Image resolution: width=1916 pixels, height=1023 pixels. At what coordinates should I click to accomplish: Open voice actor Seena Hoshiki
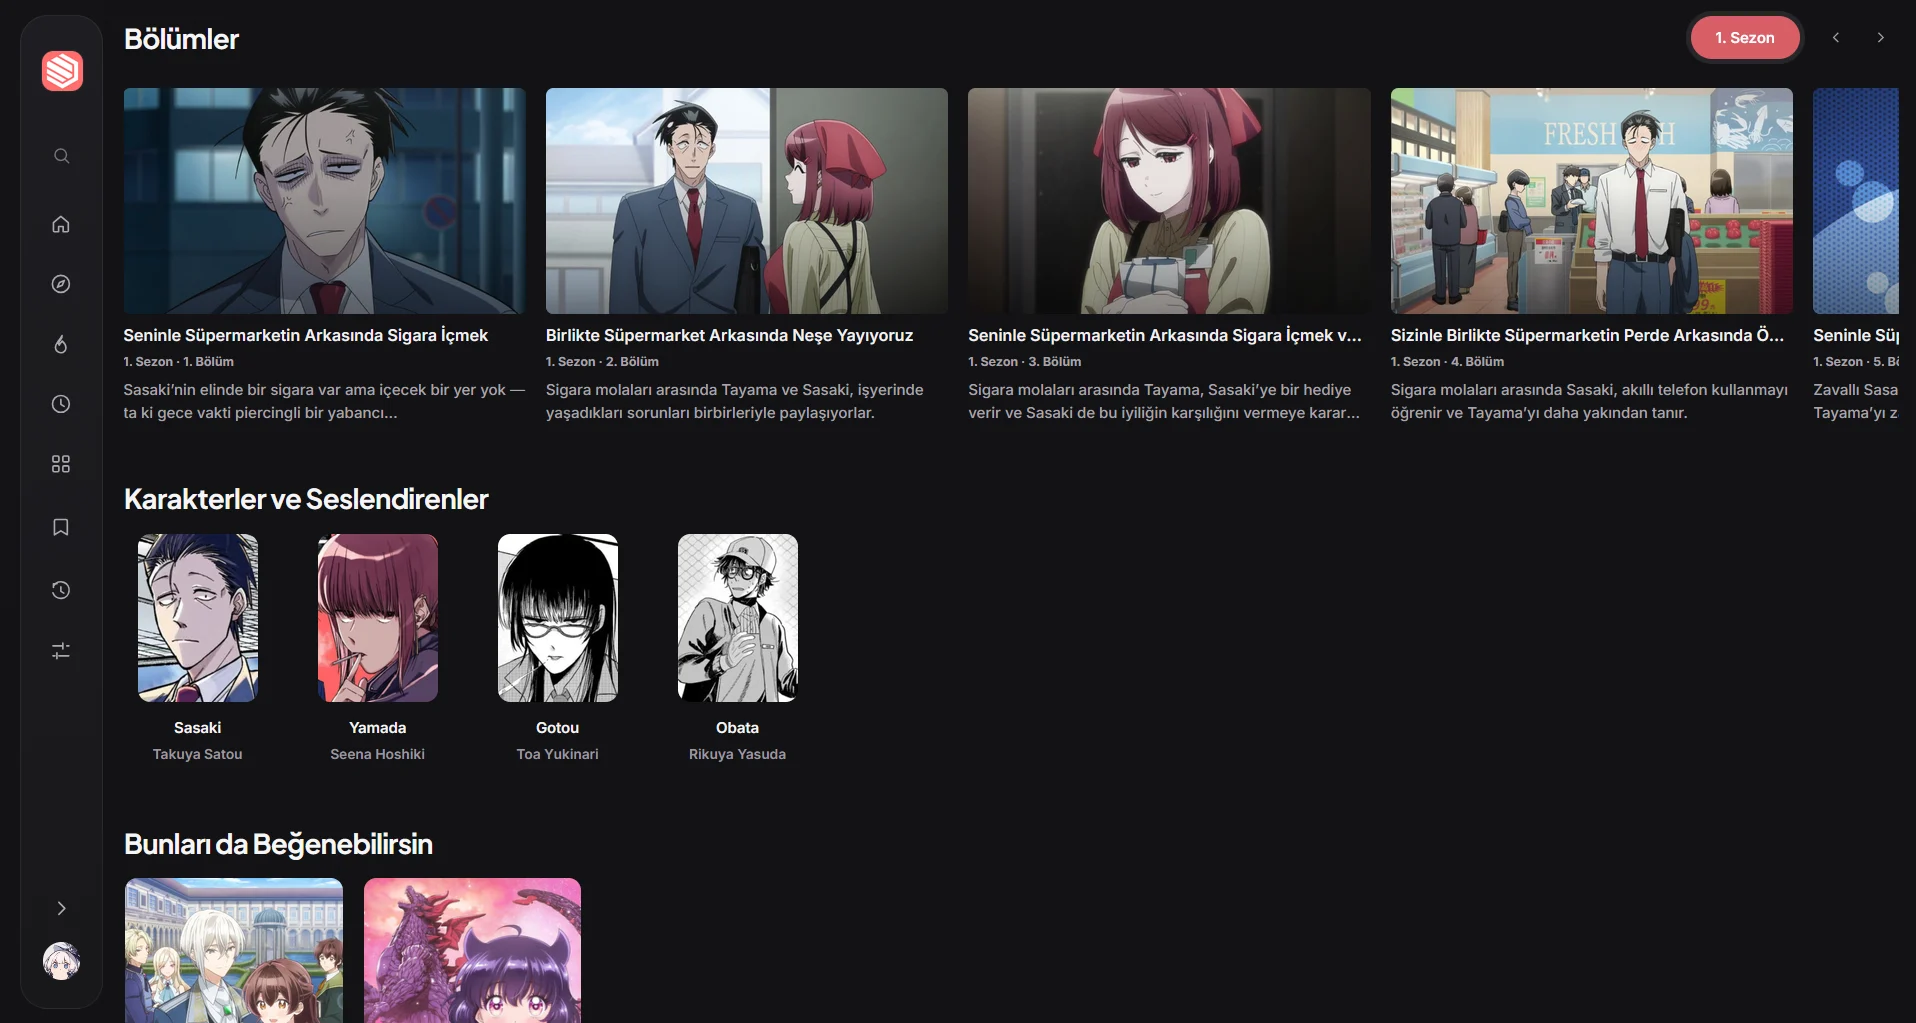tap(378, 754)
